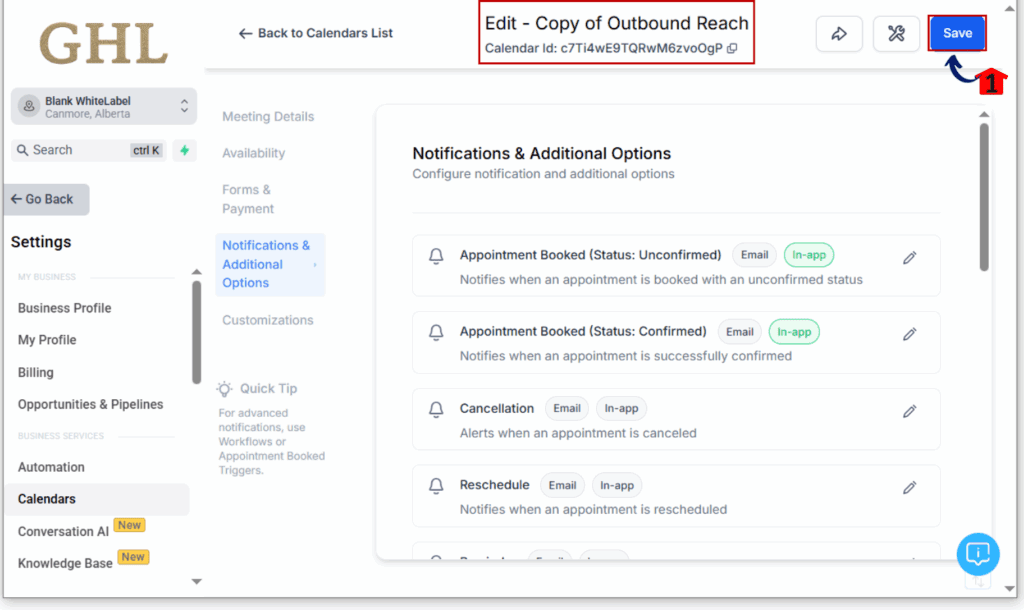Click In-app tag on Confirmed appointment row
This screenshot has height=610, width=1024.
794,332
